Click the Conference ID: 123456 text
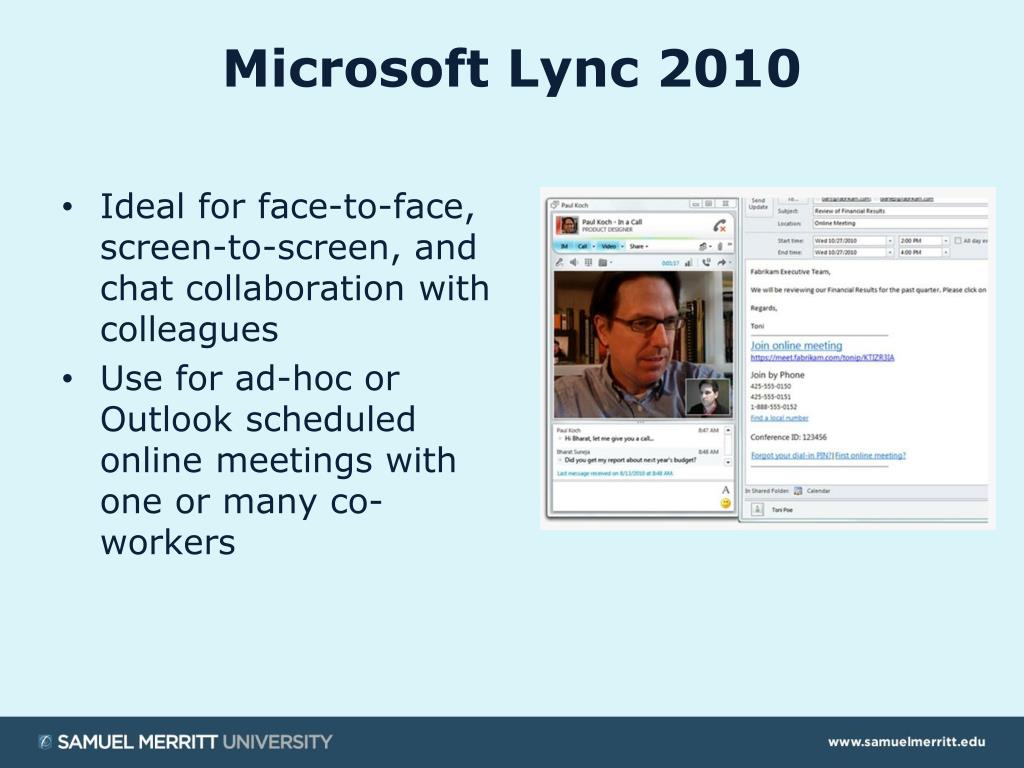This screenshot has width=1024, height=768. point(788,438)
